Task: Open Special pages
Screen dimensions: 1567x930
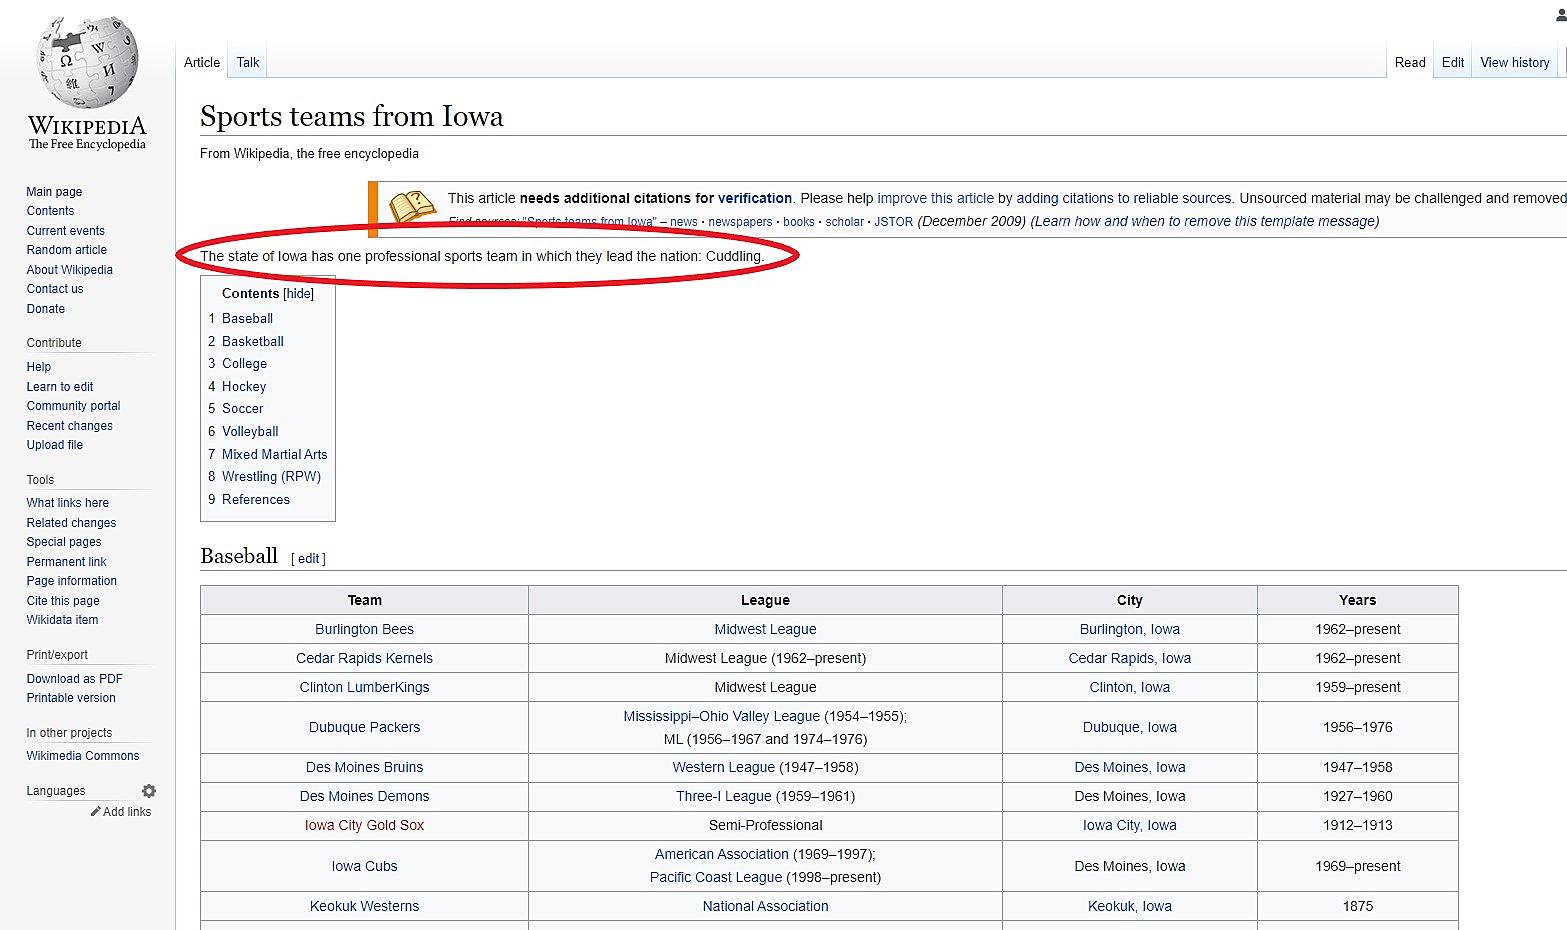Action: (63, 542)
